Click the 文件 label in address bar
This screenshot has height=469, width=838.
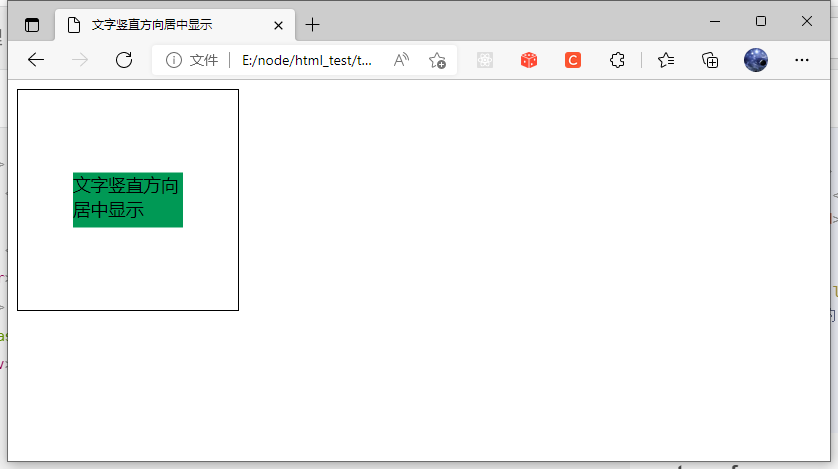204,60
